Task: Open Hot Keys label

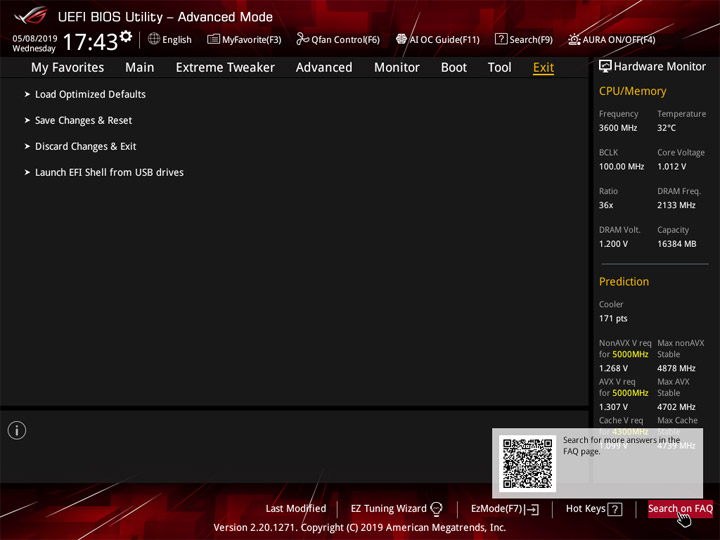Action: (585, 509)
